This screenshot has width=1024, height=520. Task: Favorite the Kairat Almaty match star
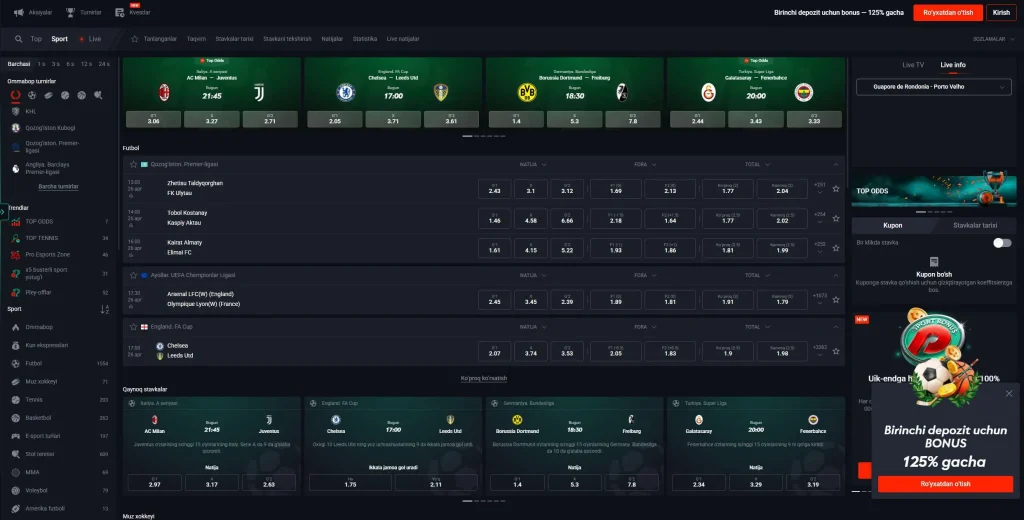(836, 248)
